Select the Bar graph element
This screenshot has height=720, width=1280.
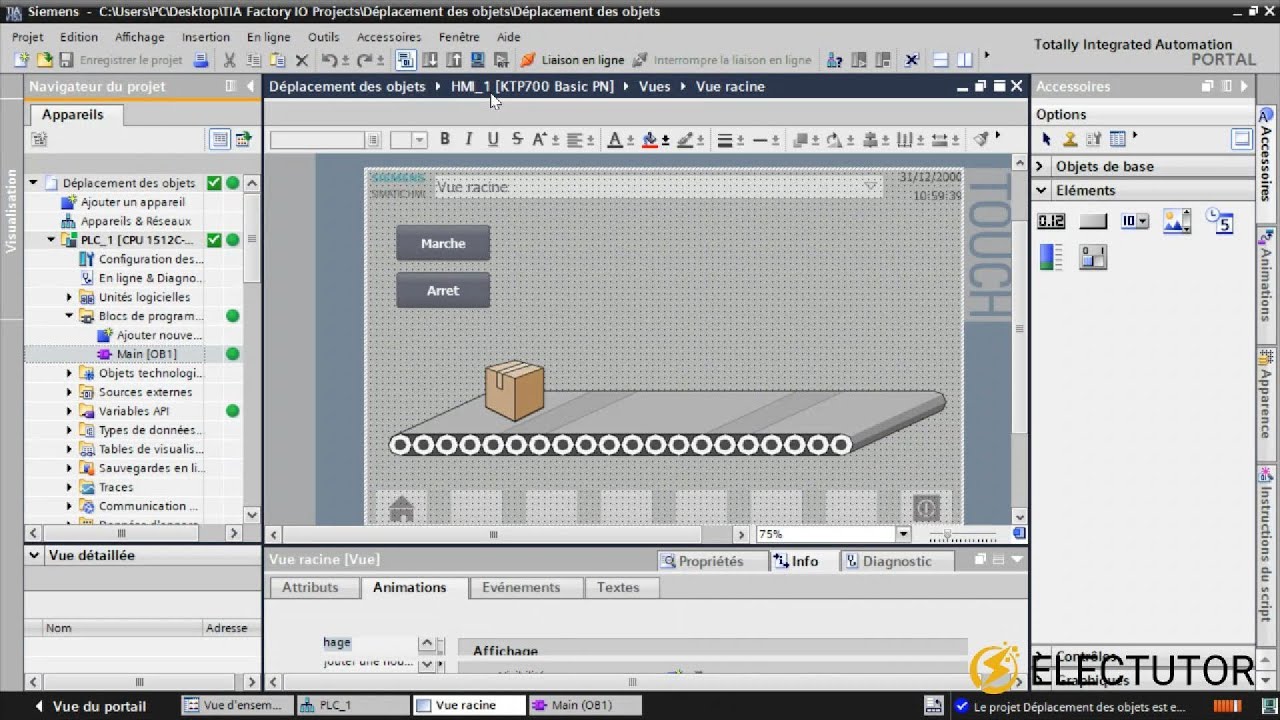[1051, 258]
